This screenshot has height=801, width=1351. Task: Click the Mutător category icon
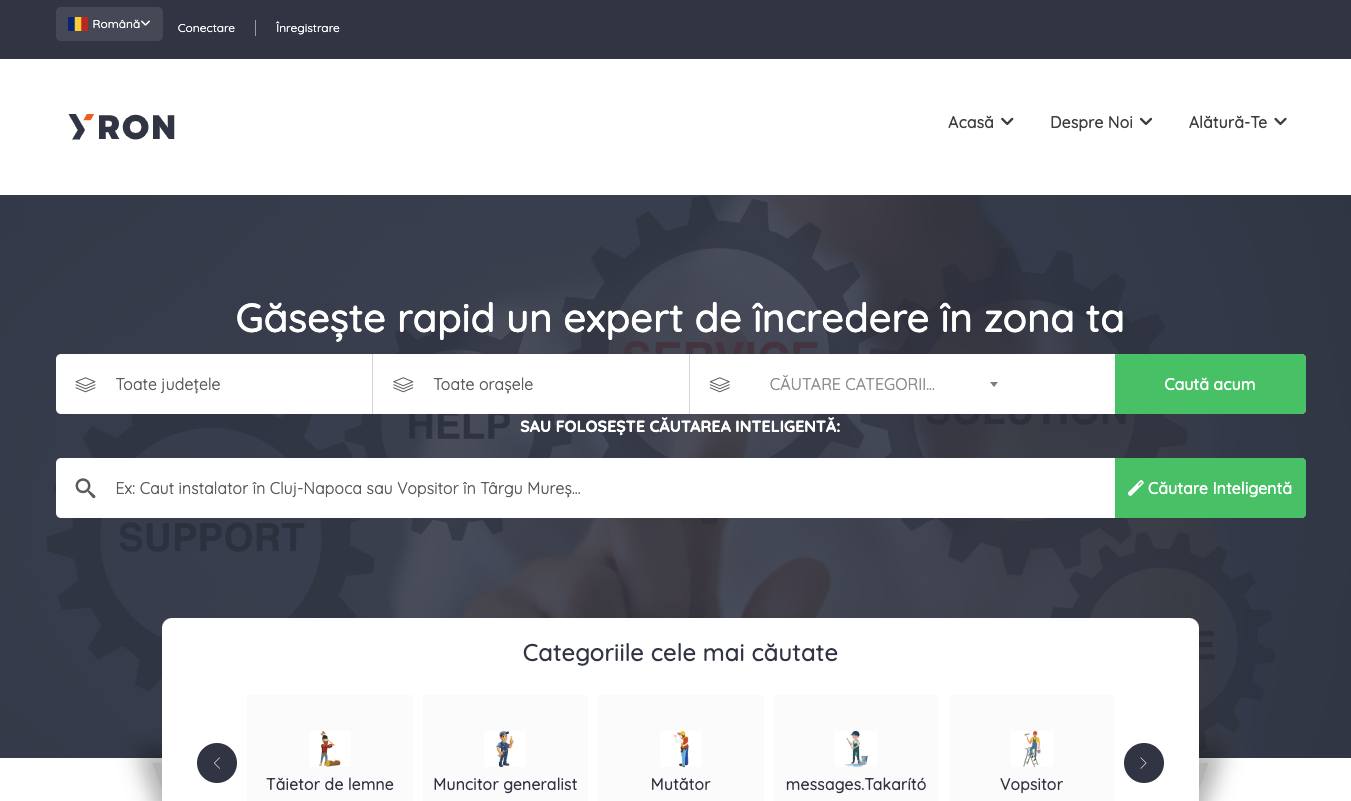(x=681, y=748)
